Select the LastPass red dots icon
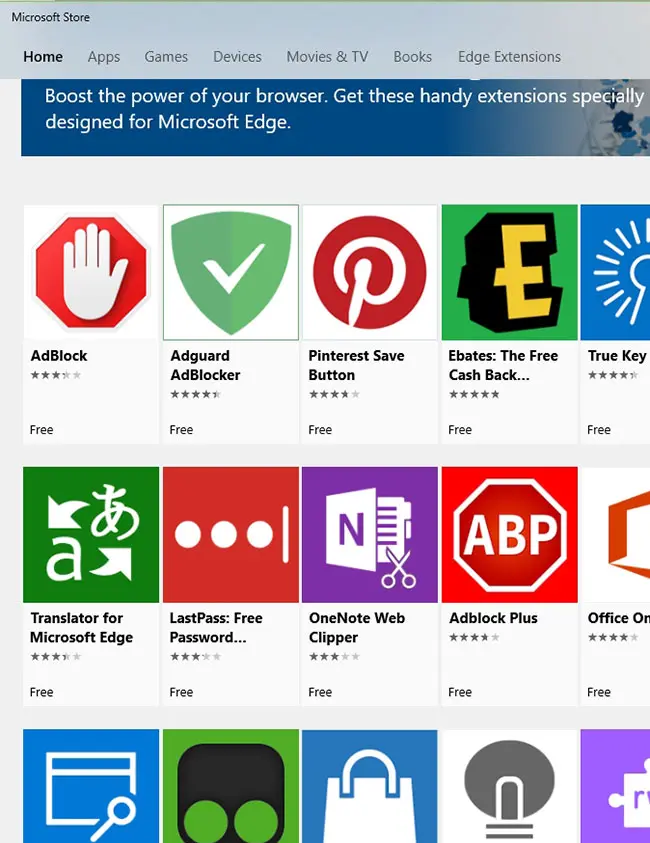This screenshot has height=843, width=650. point(230,535)
